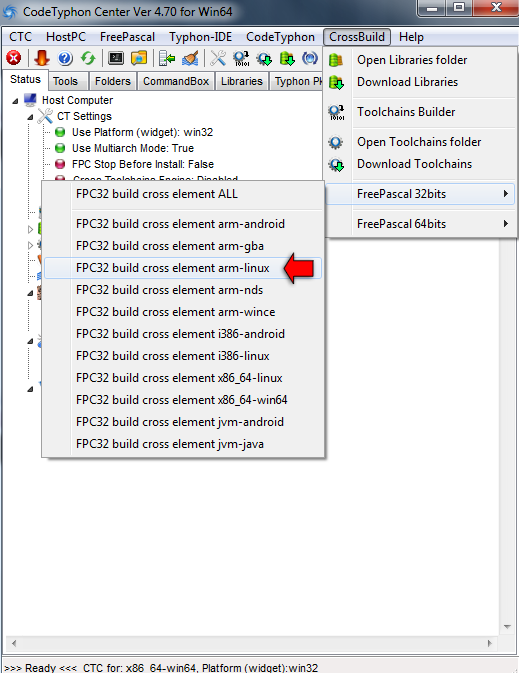Switch to the CommandBox tab
The height and width of the screenshot is (673, 519).
pos(176,81)
